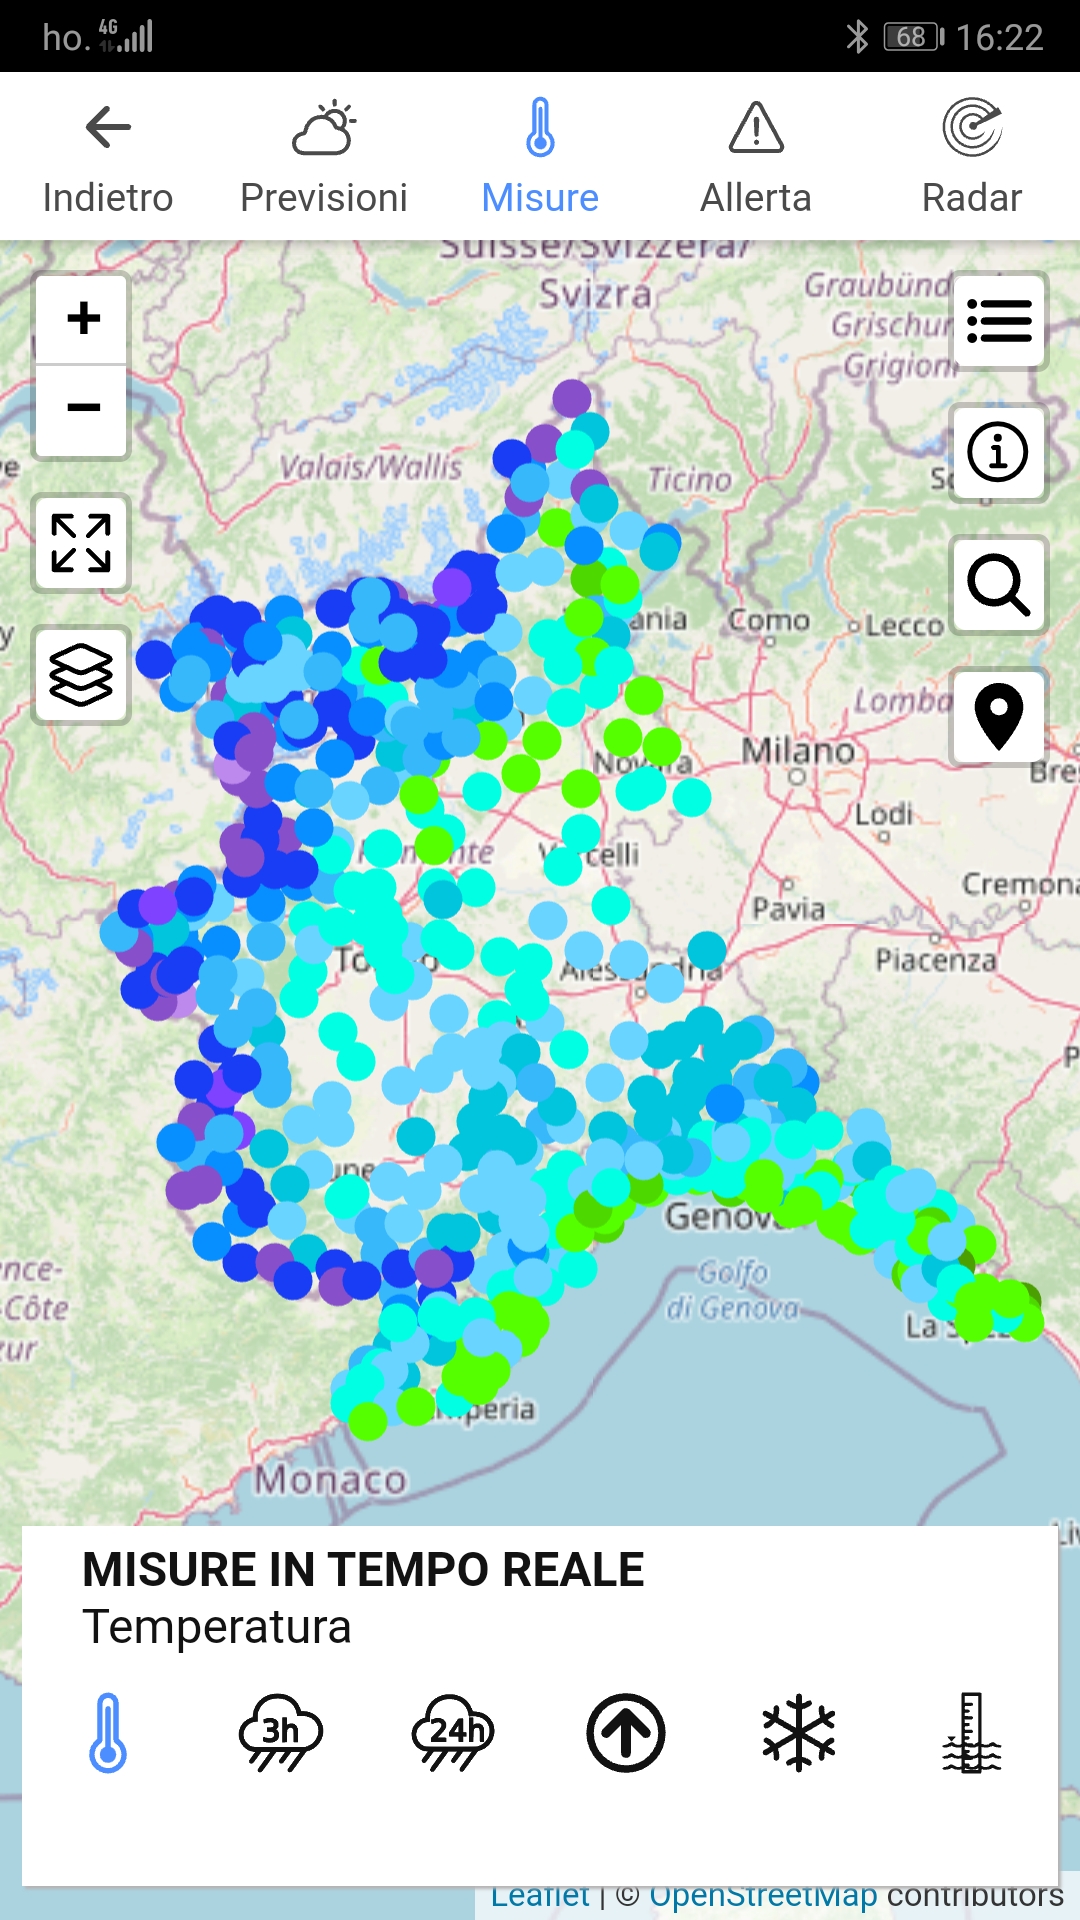Tap the MISURE IN TEMPO REALE heading

363,1569
